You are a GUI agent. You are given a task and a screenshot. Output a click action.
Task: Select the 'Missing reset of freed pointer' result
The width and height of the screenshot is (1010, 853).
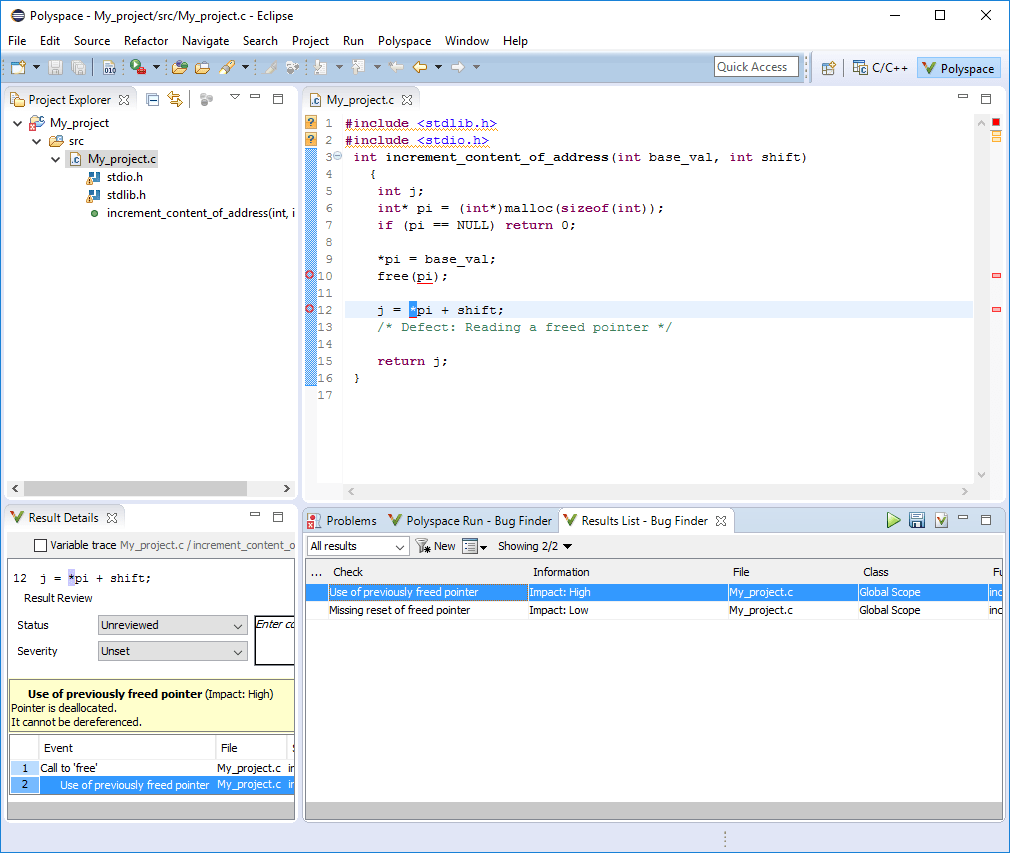point(399,610)
